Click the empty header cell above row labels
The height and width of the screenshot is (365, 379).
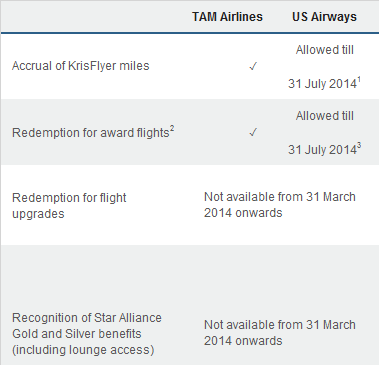point(93,17)
